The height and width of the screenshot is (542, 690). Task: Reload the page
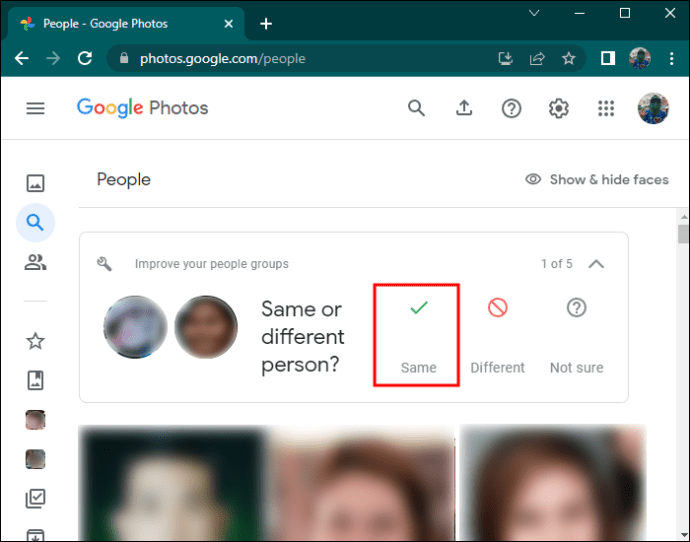click(x=85, y=59)
